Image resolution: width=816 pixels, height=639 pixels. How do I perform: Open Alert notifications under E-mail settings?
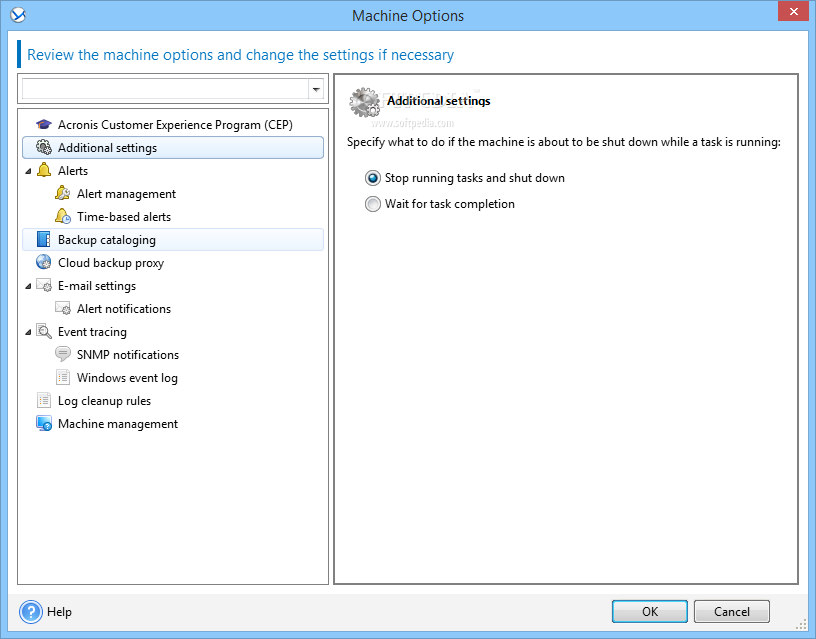[123, 309]
